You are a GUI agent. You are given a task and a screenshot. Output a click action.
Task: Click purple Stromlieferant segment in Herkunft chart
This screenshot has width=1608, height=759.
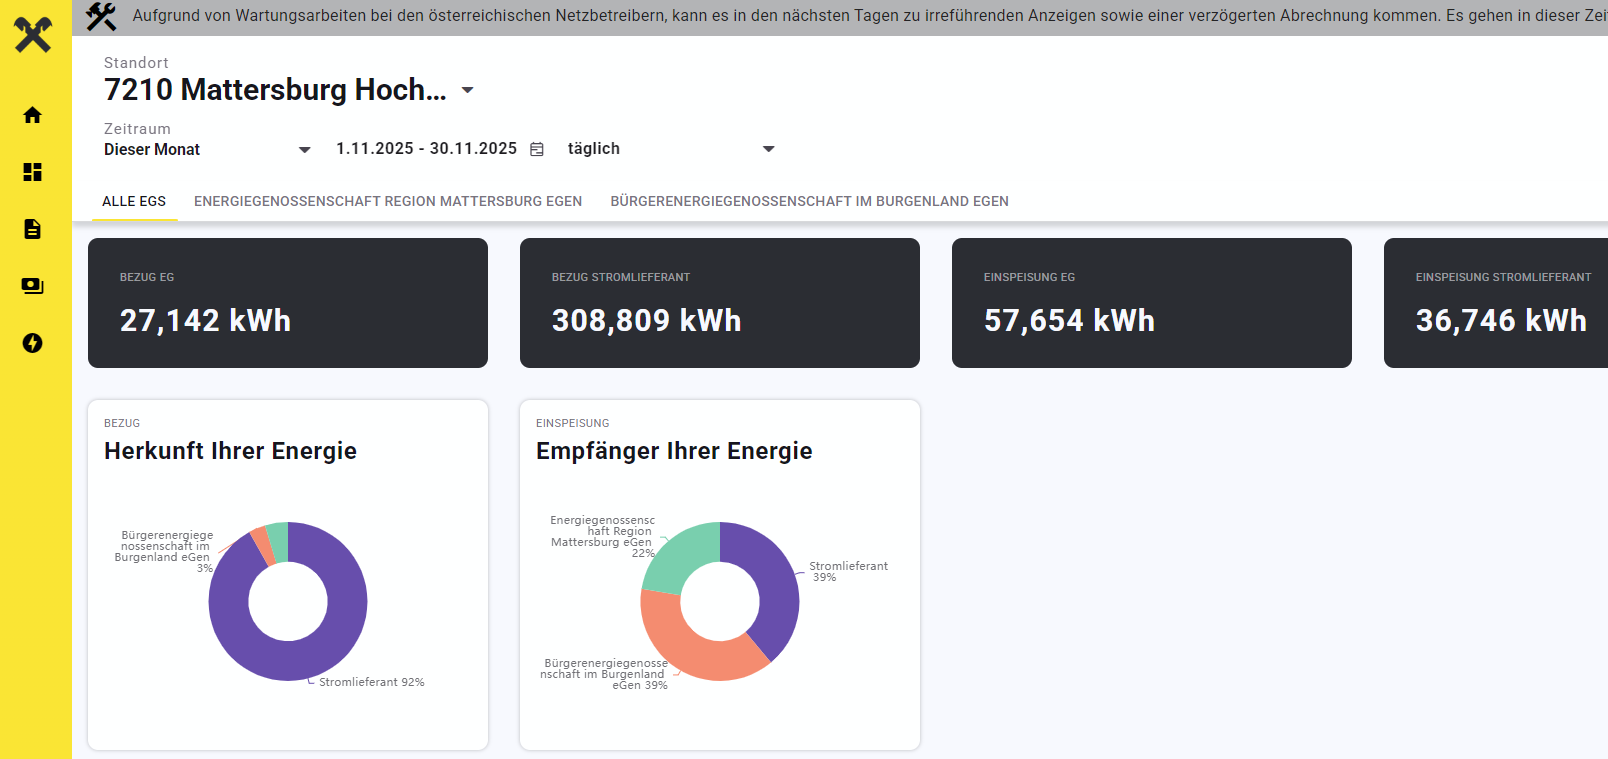330,640
